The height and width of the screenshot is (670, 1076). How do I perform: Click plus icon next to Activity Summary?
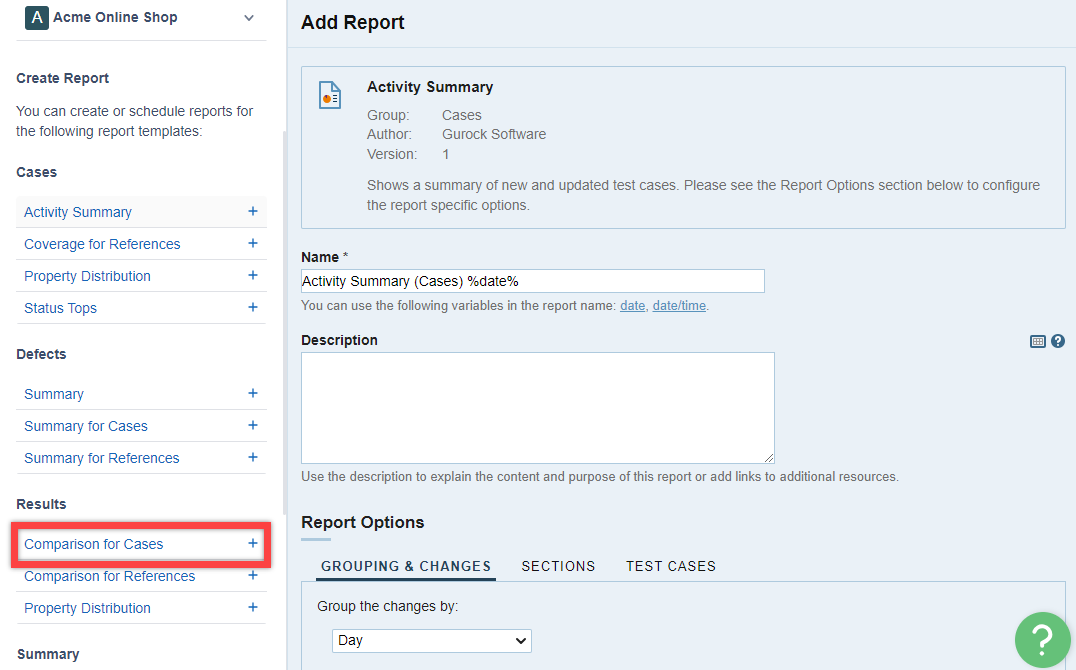coord(253,212)
